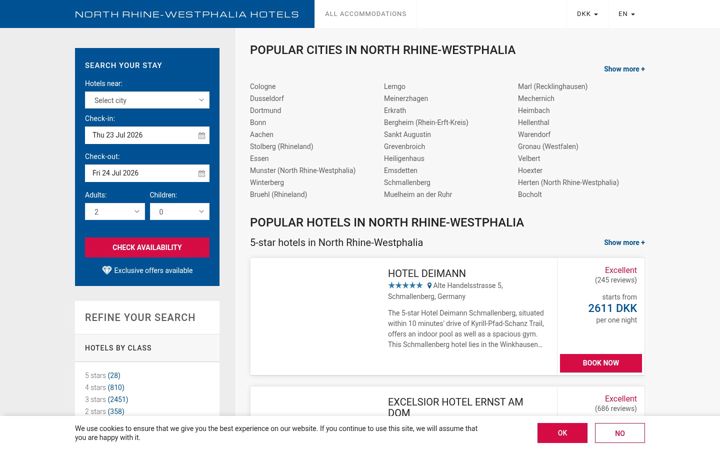
Task: Click the check-in date field
Action: click(147, 135)
